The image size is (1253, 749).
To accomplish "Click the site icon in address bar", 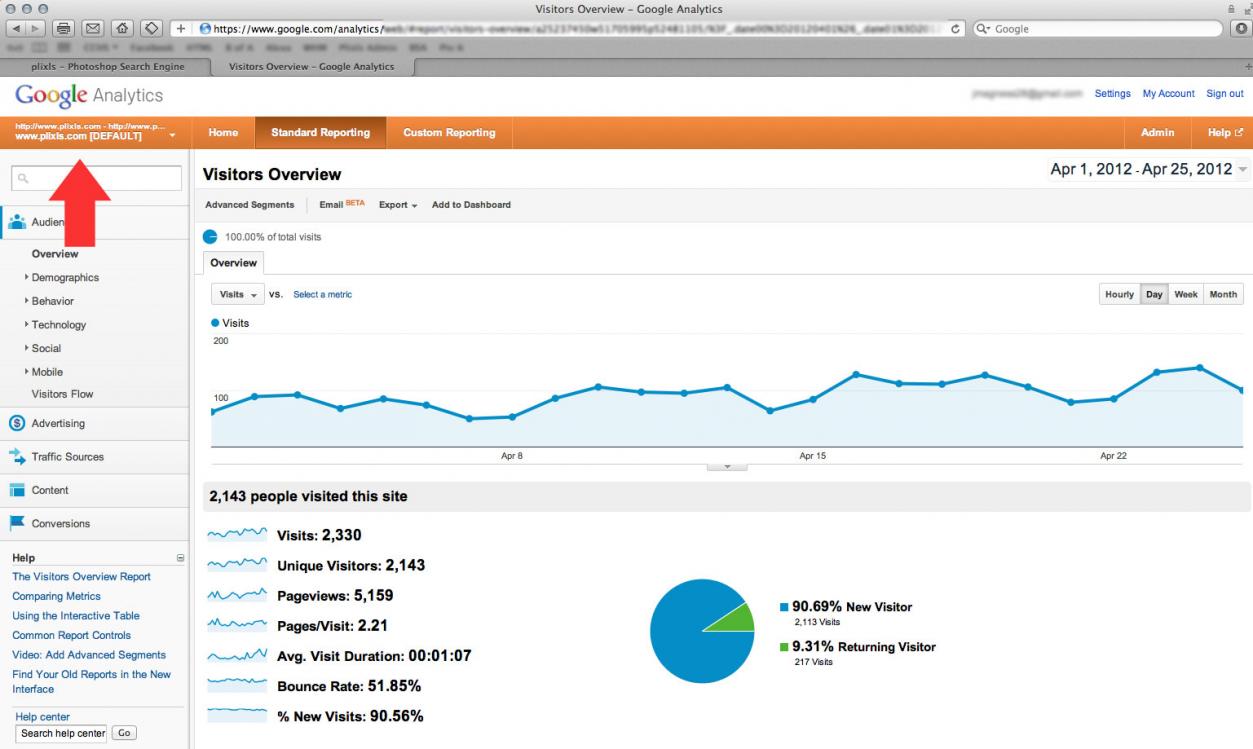I will tap(205, 29).
